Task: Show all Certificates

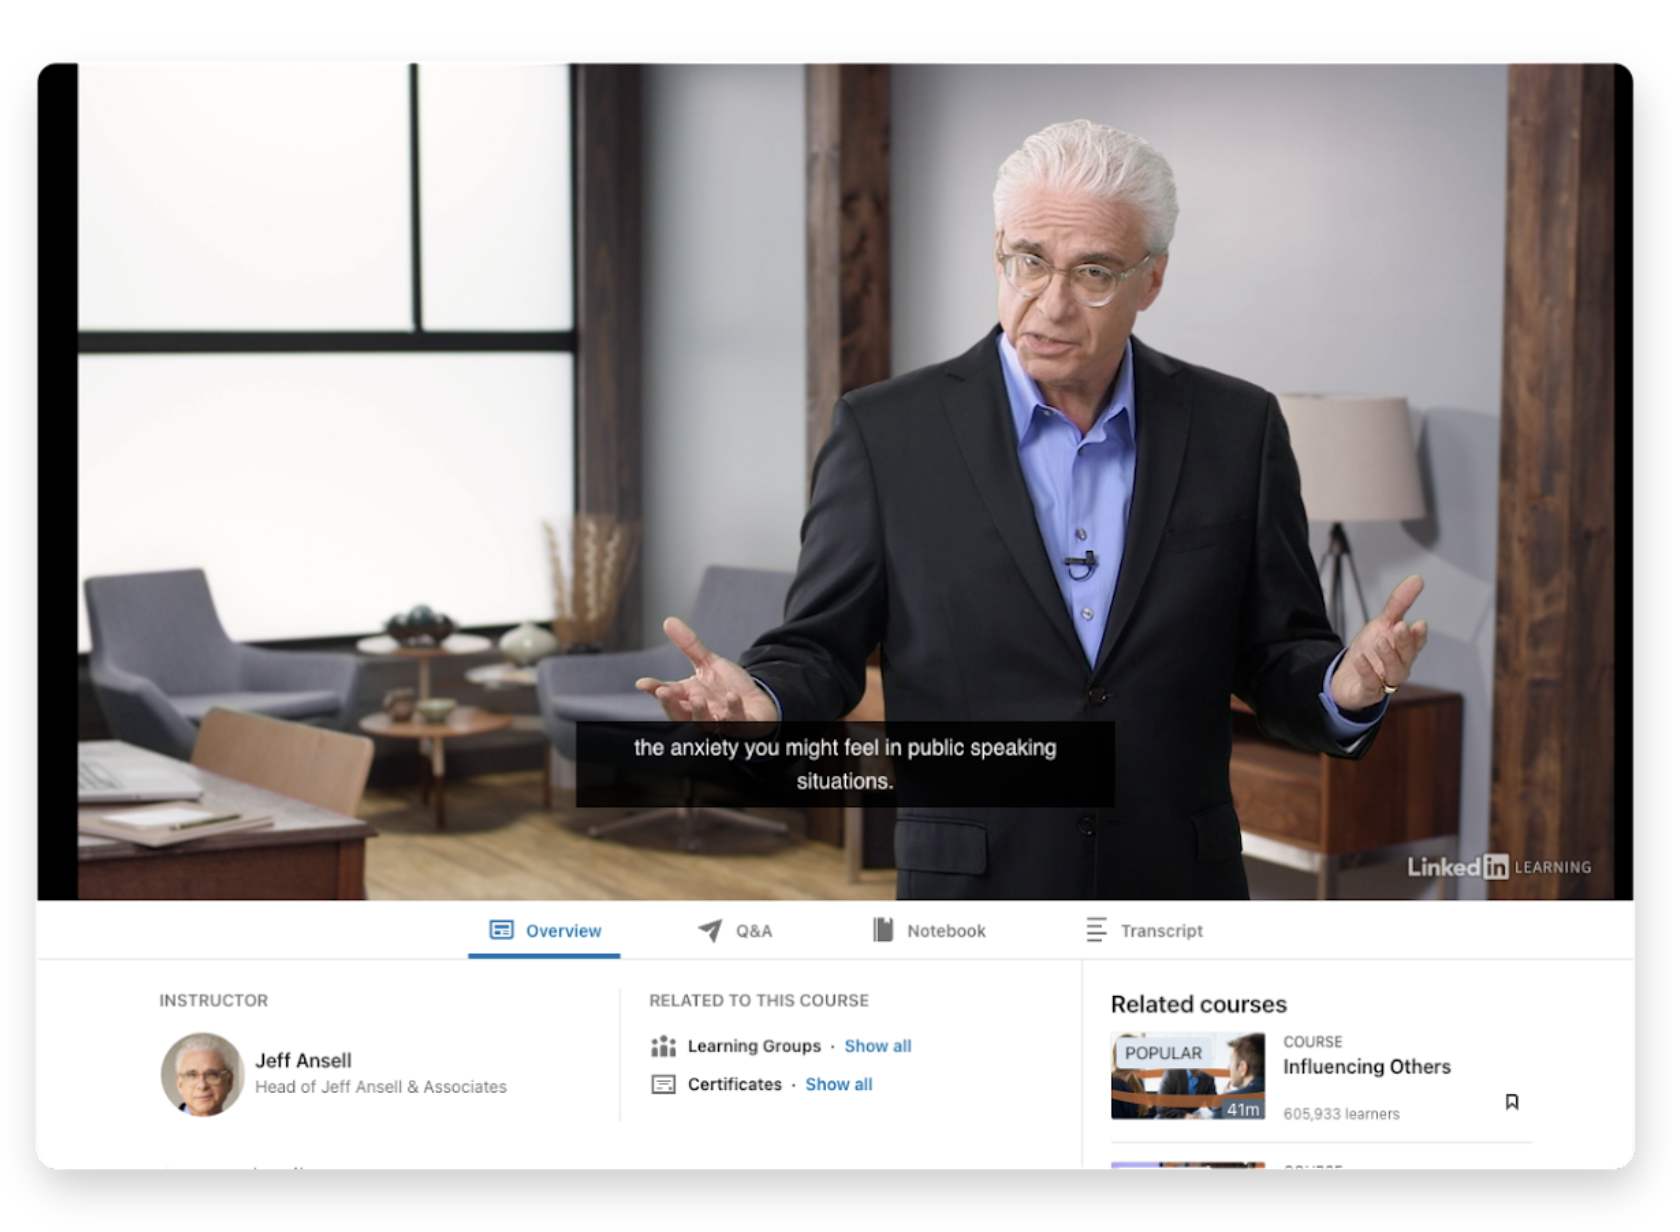Action: pyautogui.click(x=838, y=1084)
